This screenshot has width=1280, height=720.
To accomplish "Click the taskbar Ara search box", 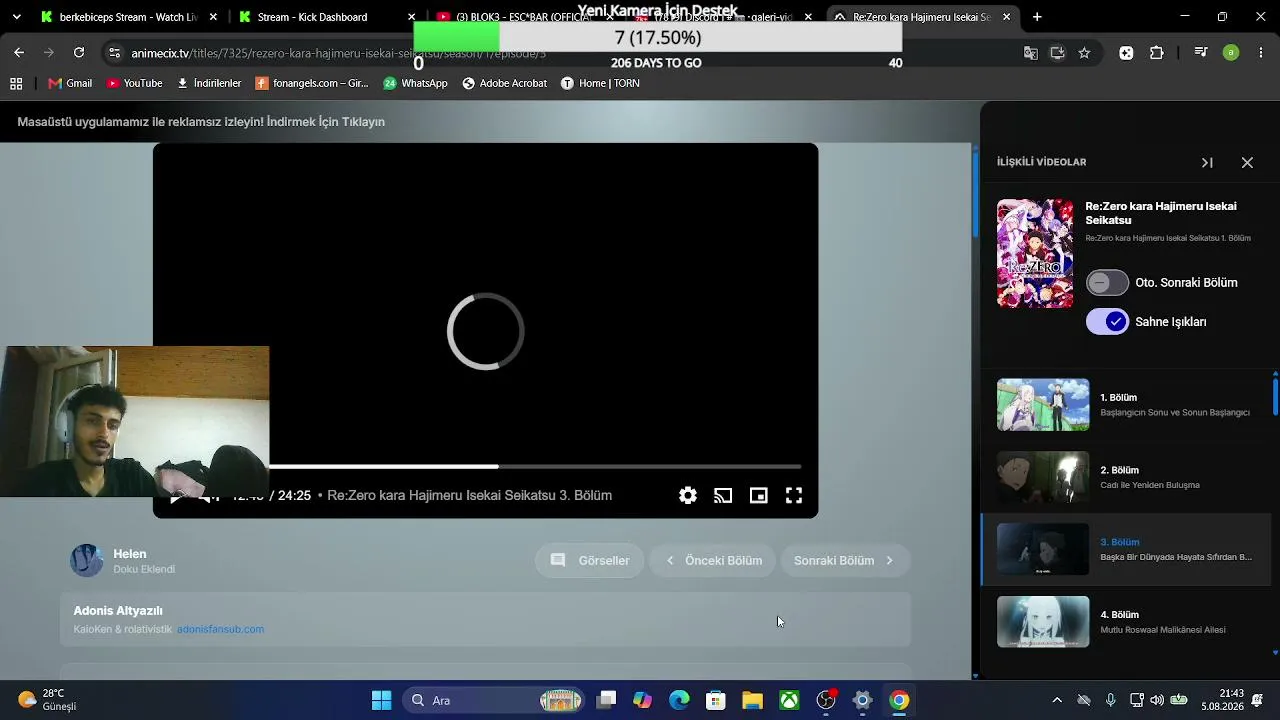I will pyautogui.click(x=492, y=700).
